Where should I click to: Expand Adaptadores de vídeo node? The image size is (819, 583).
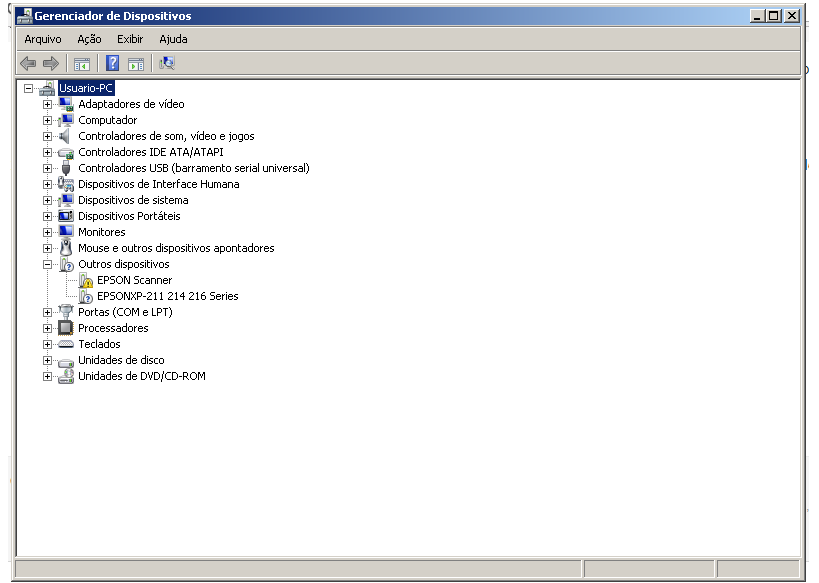pyautogui.click(x=47, y=104)
